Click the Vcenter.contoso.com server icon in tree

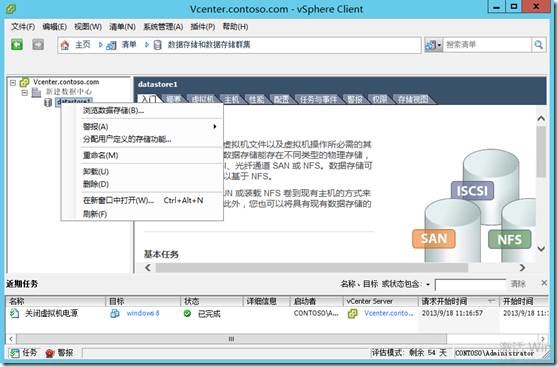tap(24, 82)
